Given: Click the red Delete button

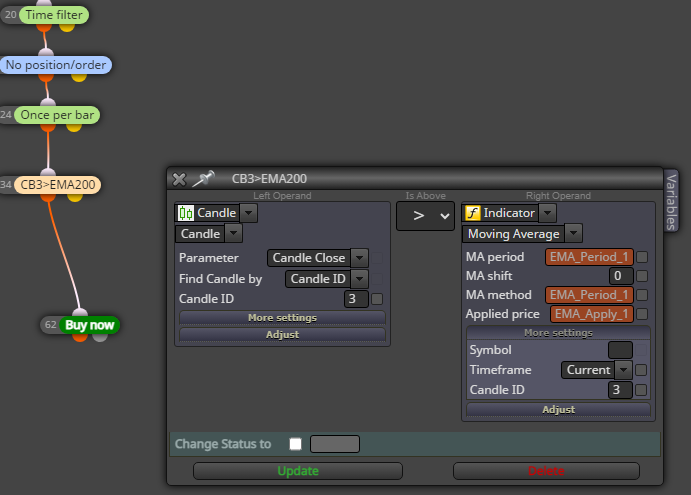Looking at the screenshot, I should coord(546,471).
